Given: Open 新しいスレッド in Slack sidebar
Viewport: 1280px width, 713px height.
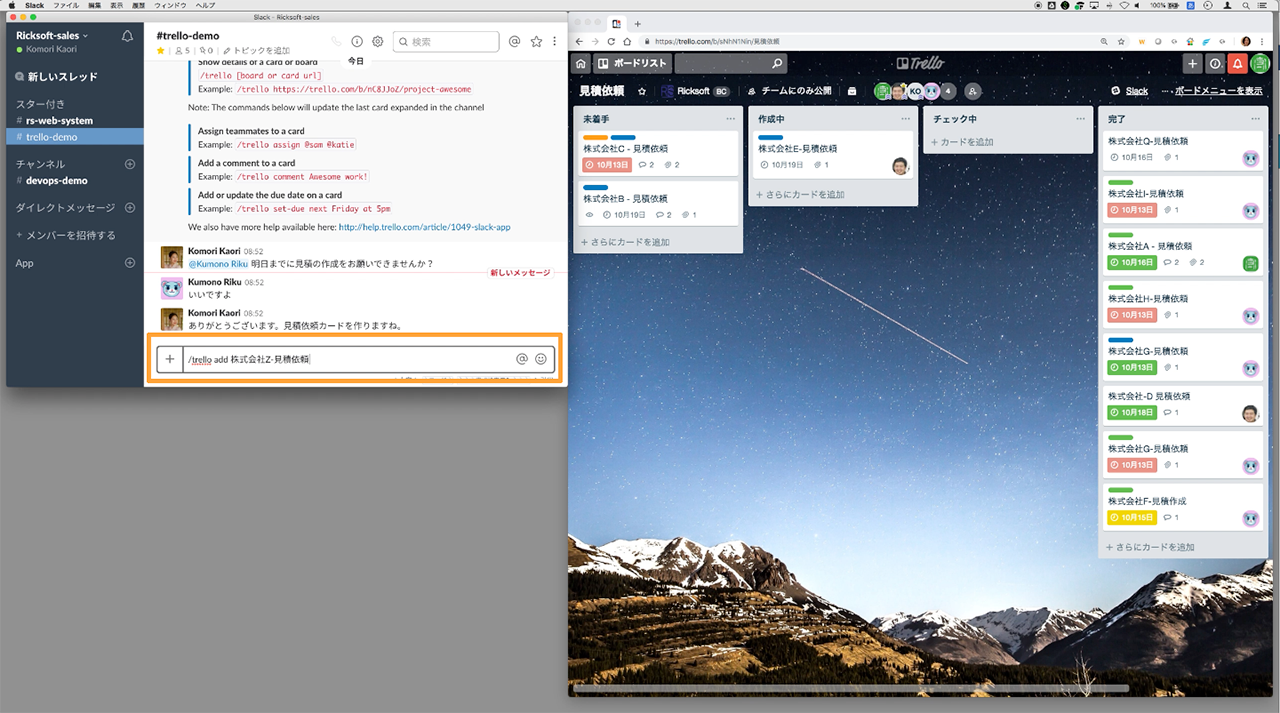Looking at the screenshot, I should (x=62, y=77).
